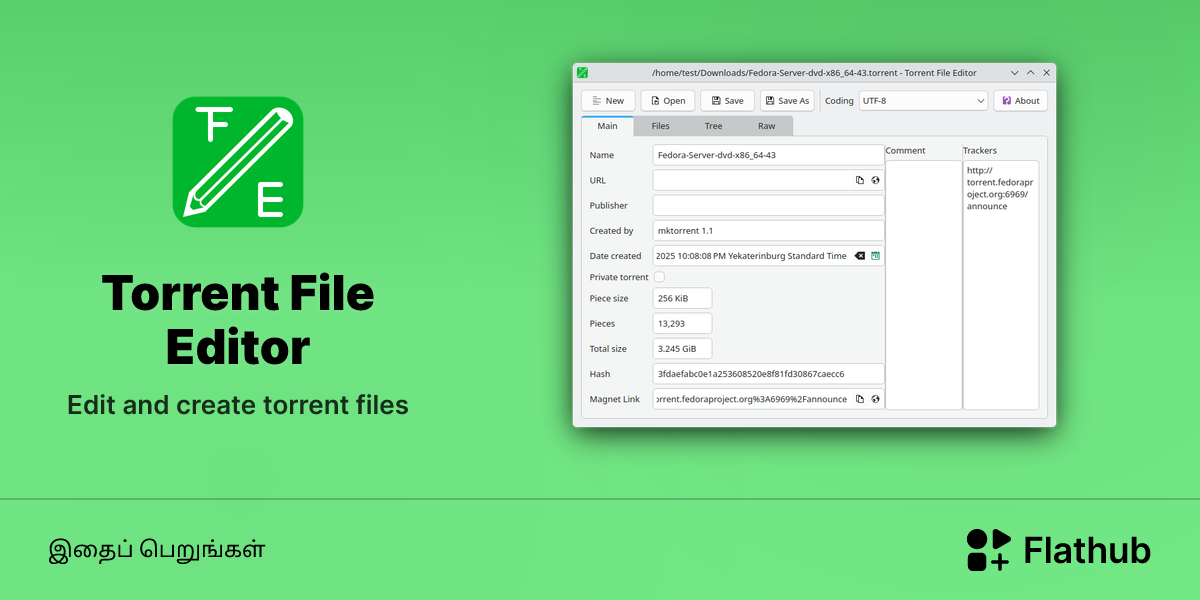Image resolution: width=1200 pixels, height=600 pixels.
Task: Click the Created by field showing mktorrent 1.1
Action: [x=768, y=231]
